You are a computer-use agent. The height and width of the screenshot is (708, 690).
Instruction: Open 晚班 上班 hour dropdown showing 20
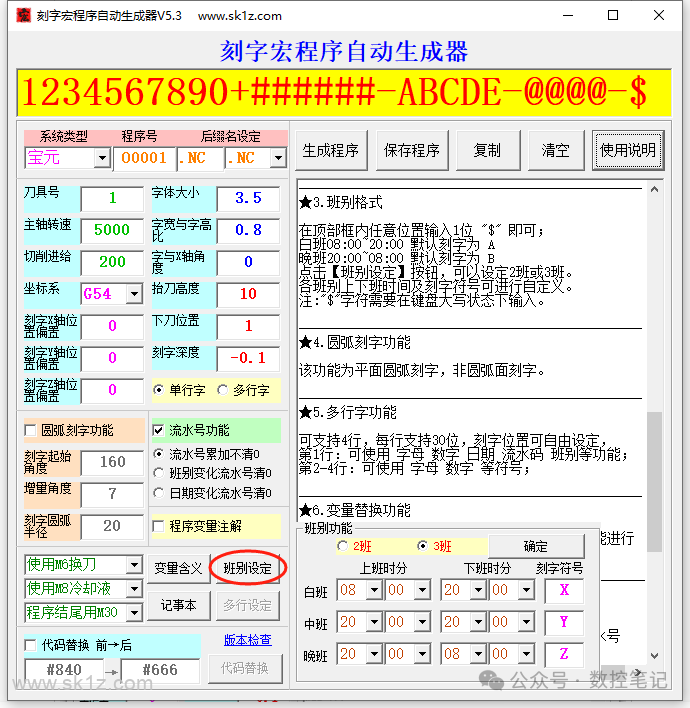coord(374,654)
